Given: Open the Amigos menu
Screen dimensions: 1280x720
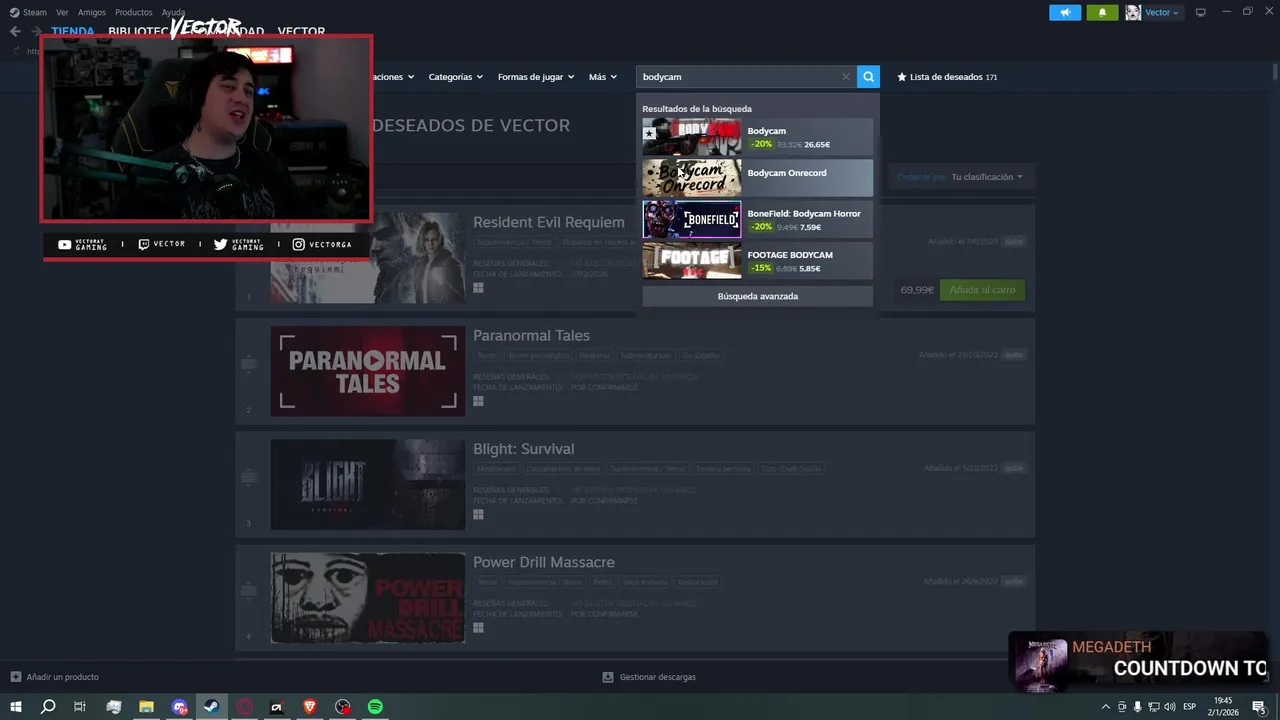Looking at the screenshot, I should point(92,12).
